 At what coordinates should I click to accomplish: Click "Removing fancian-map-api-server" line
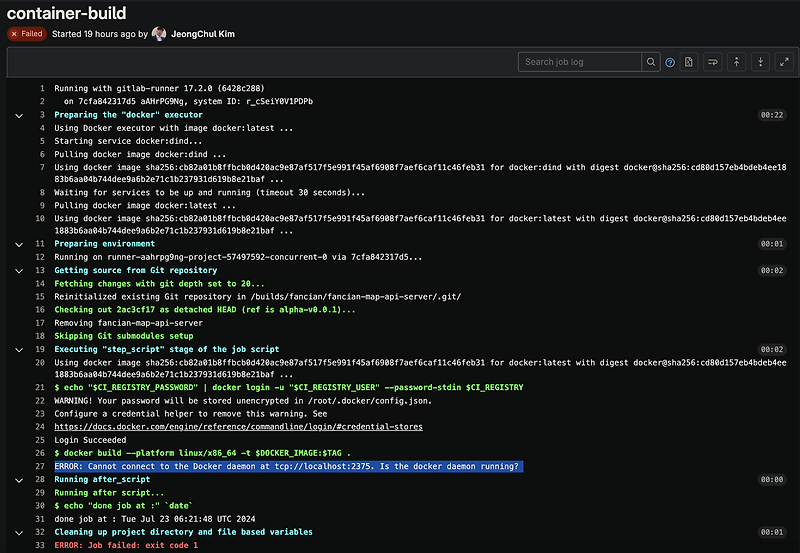click(x=129, y=323)
